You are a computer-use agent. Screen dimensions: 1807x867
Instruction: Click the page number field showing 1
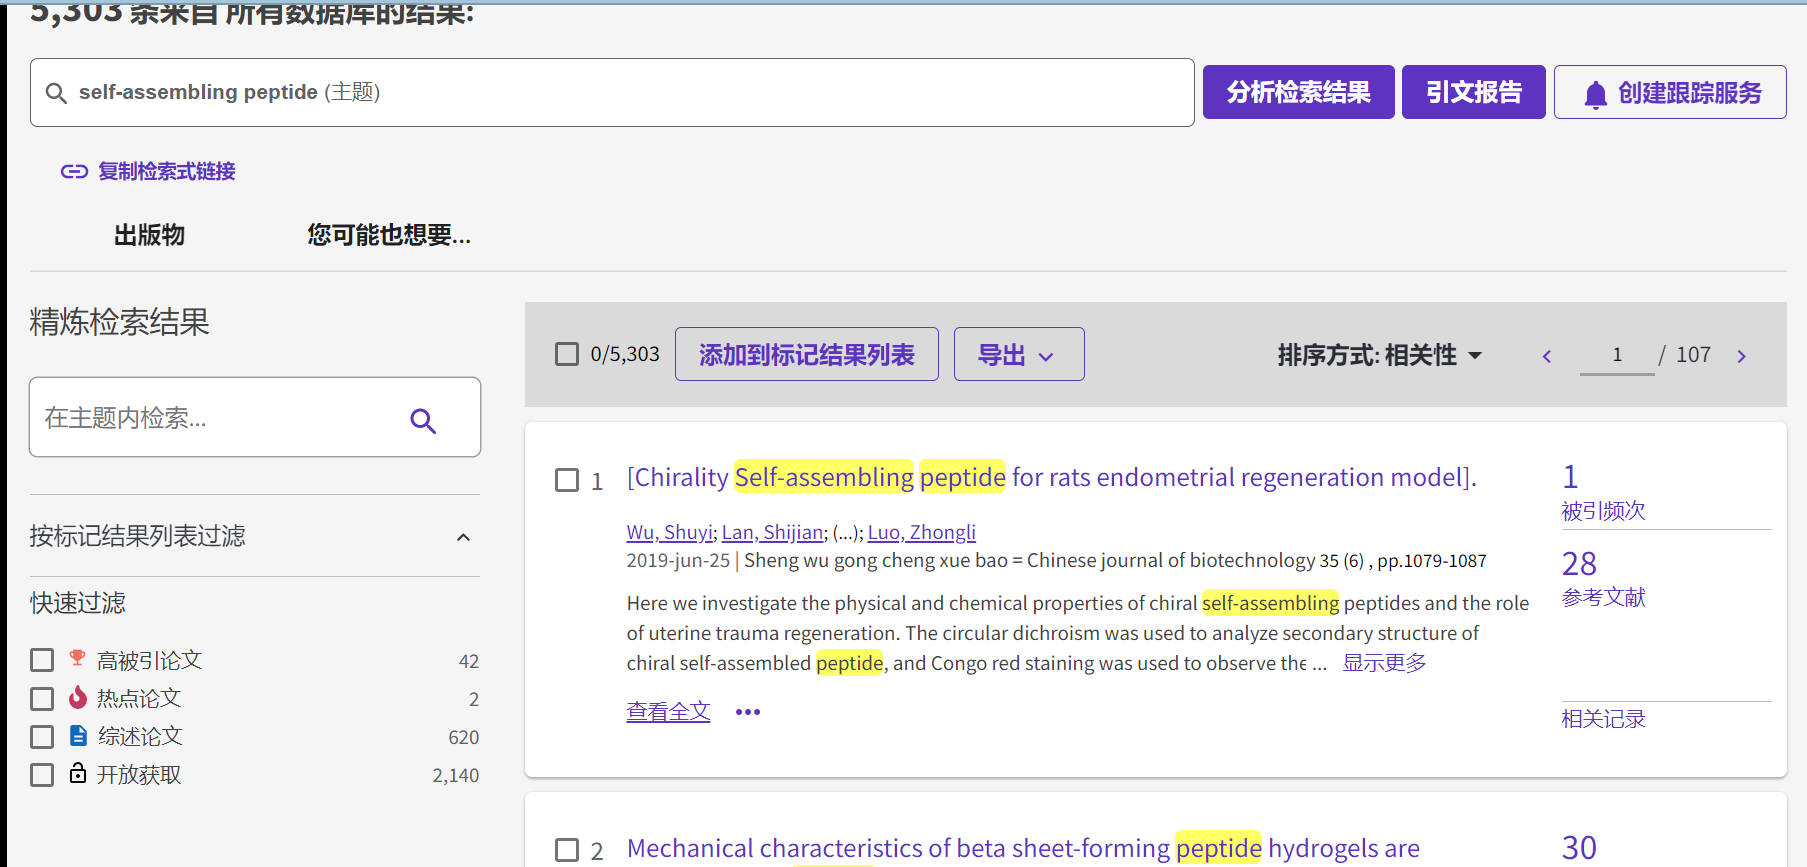[x=1617, y=355]
